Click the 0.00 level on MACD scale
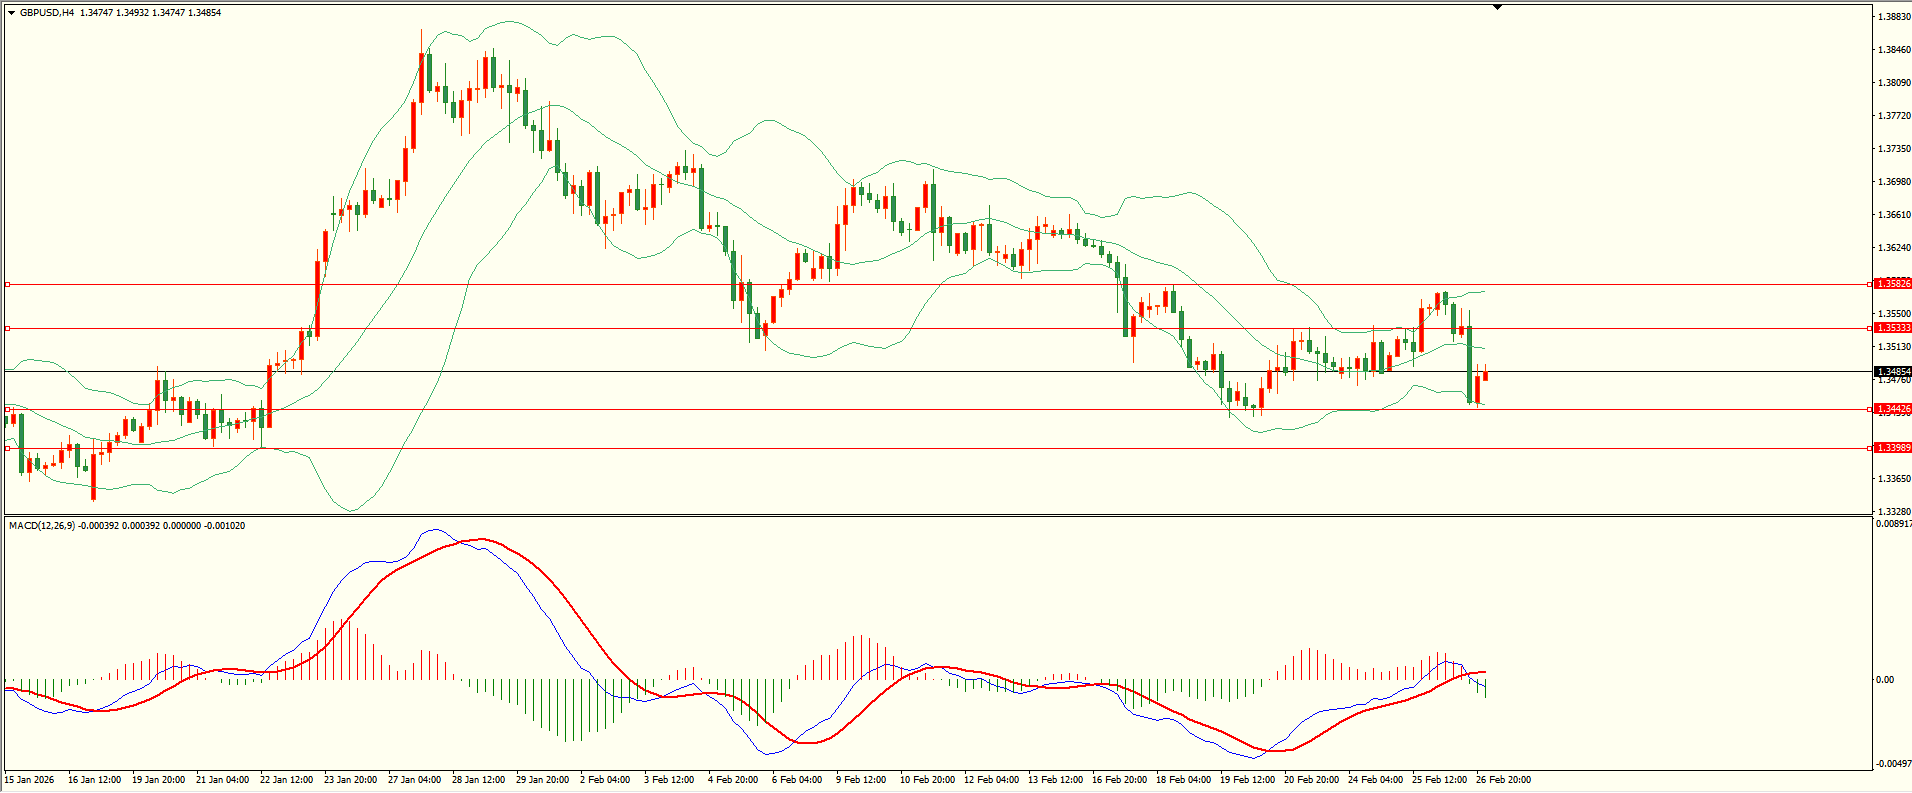 pos(1884,680)
